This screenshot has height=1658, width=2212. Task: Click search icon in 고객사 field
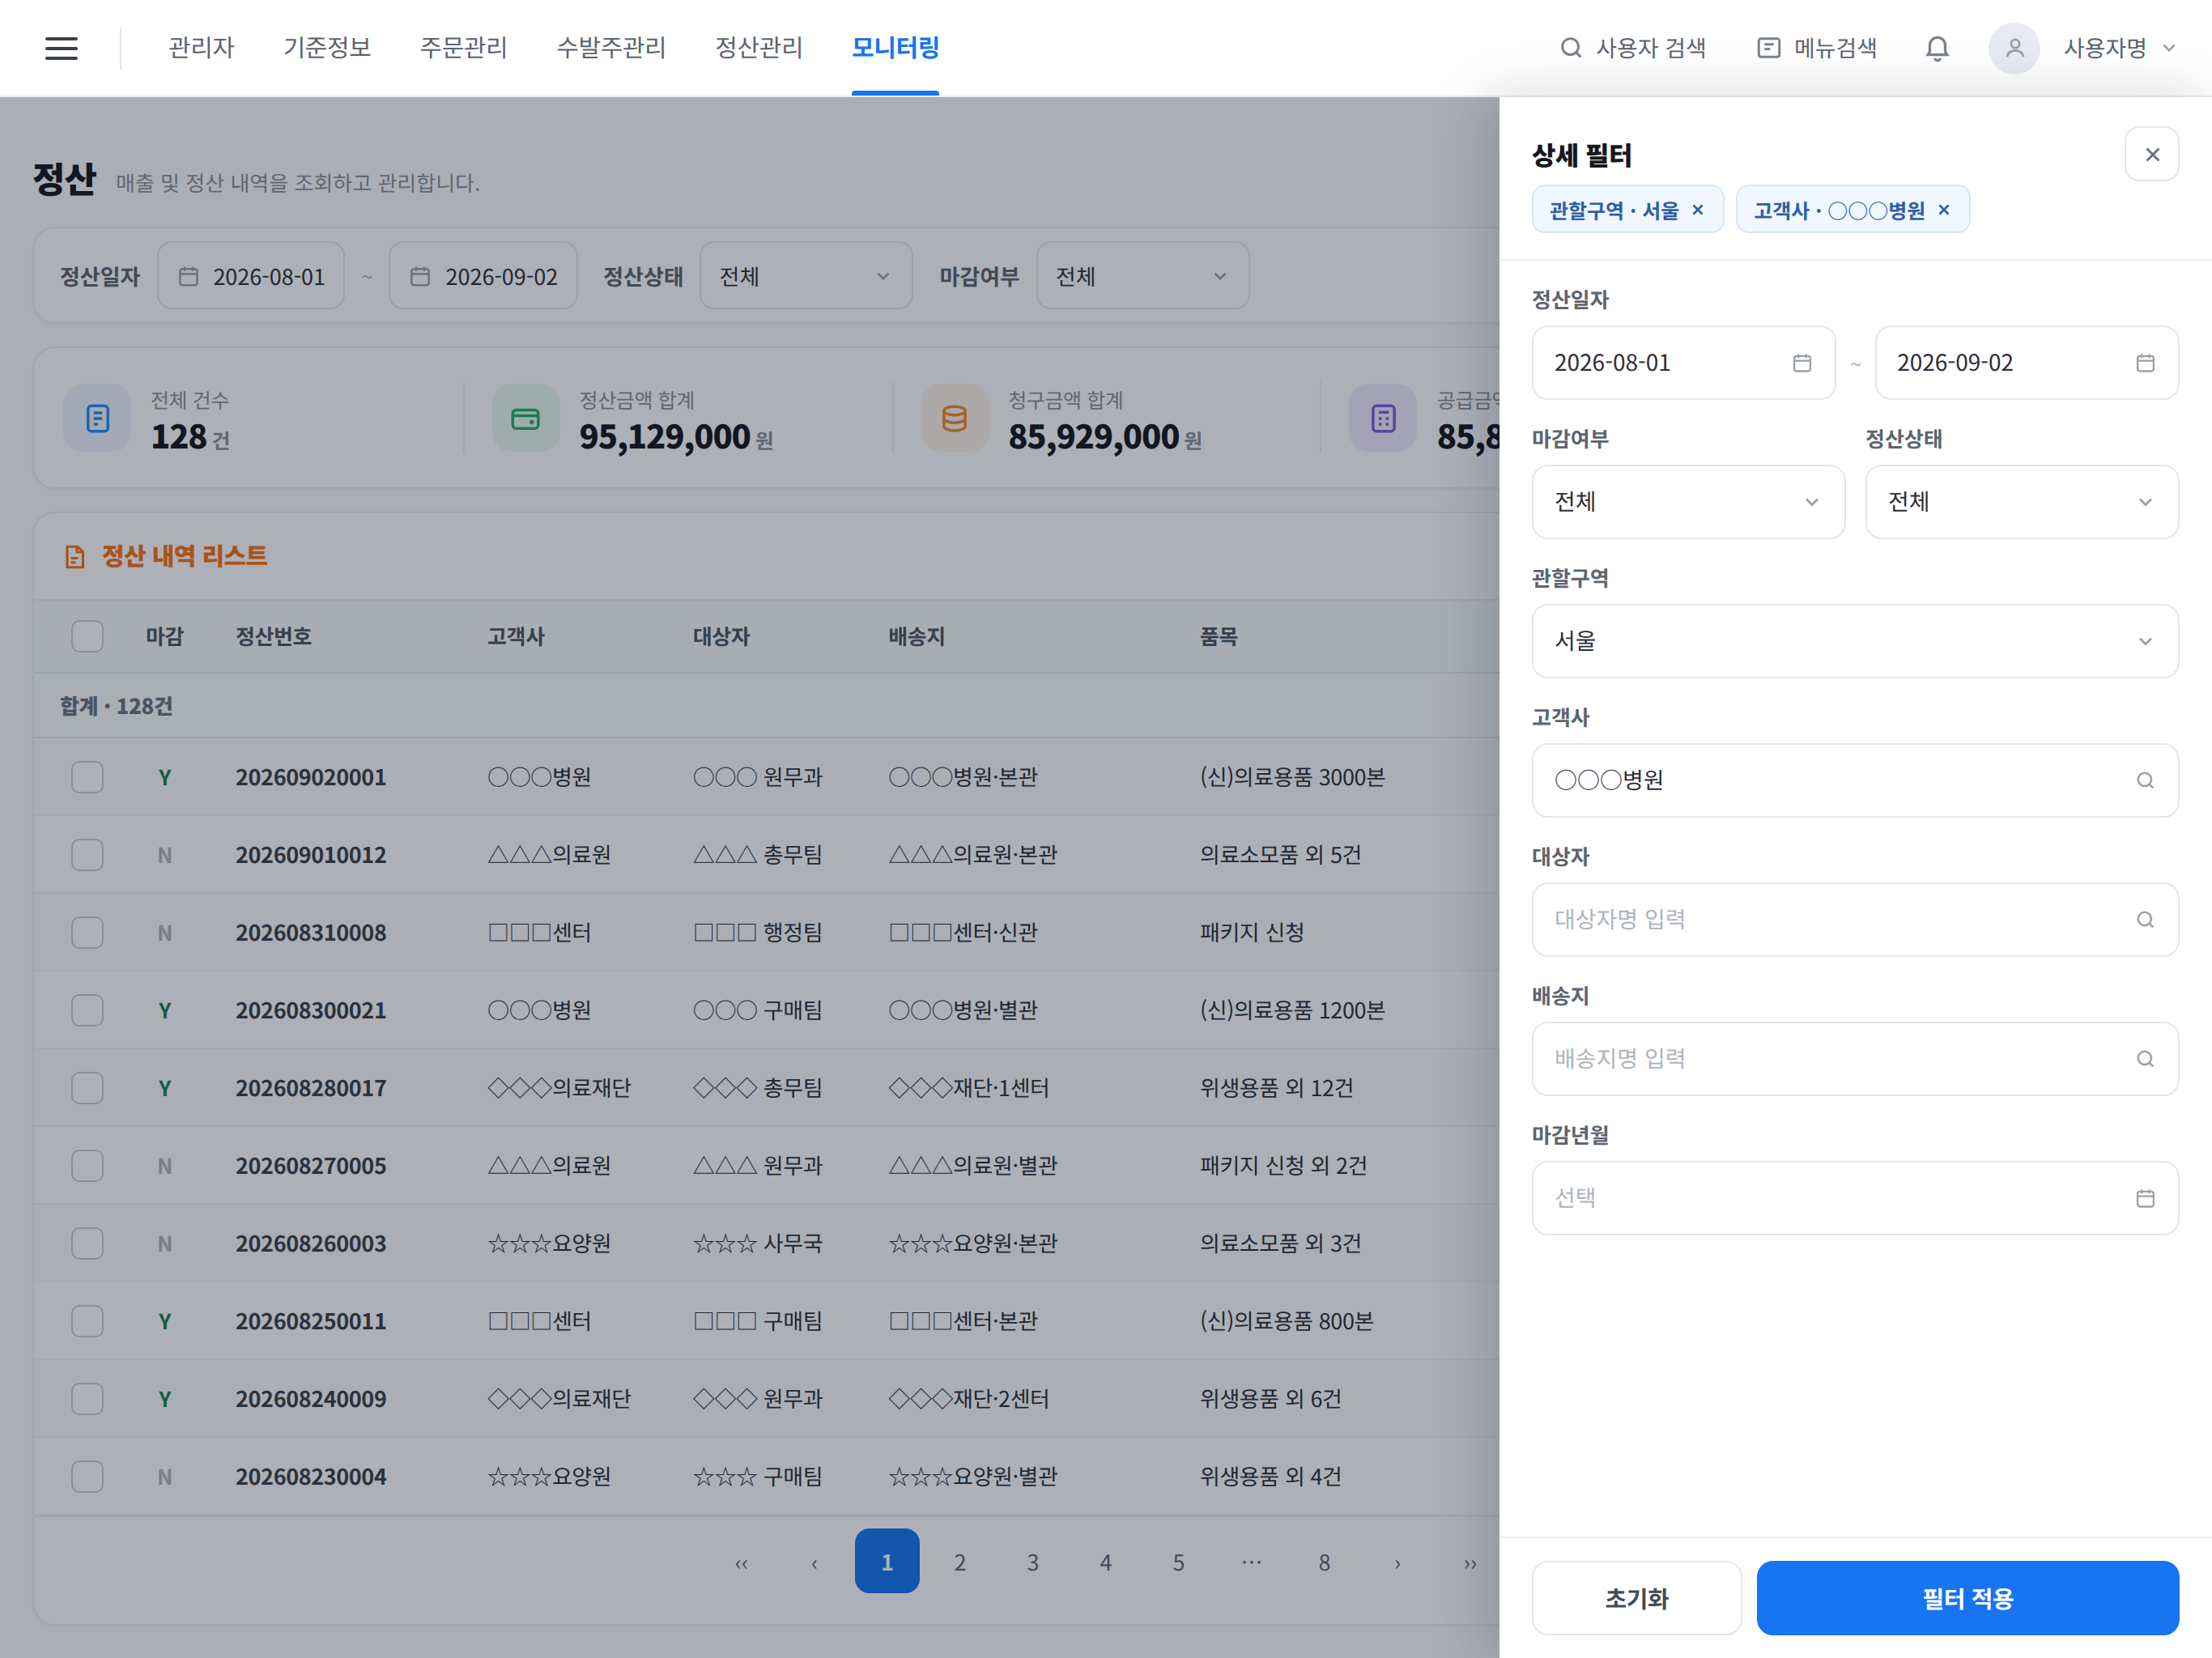pos(2145,780)
